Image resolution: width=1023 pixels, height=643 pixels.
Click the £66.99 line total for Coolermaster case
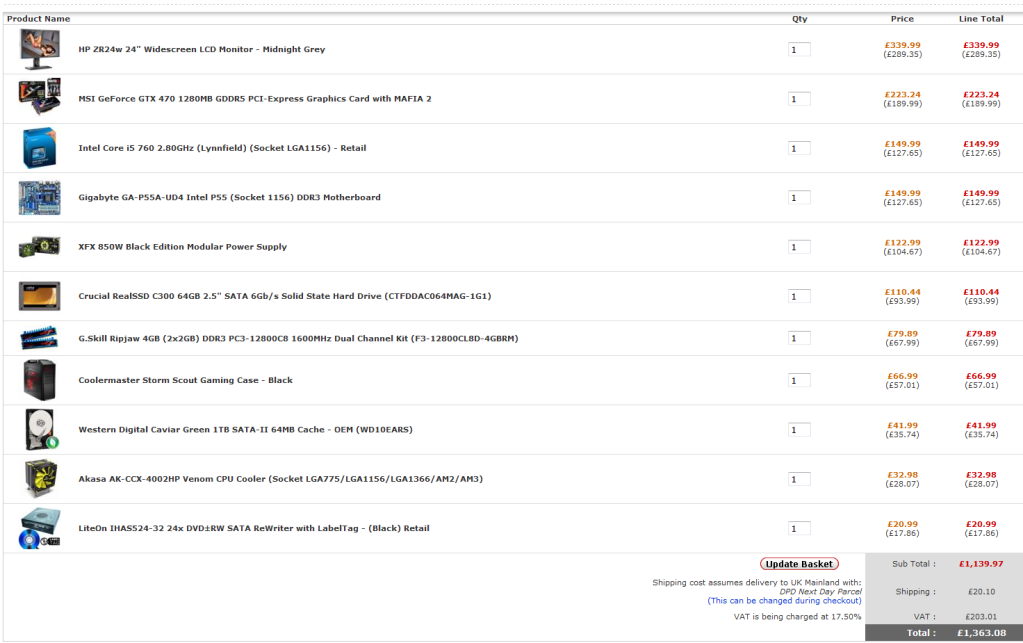(x=981, y=376)
